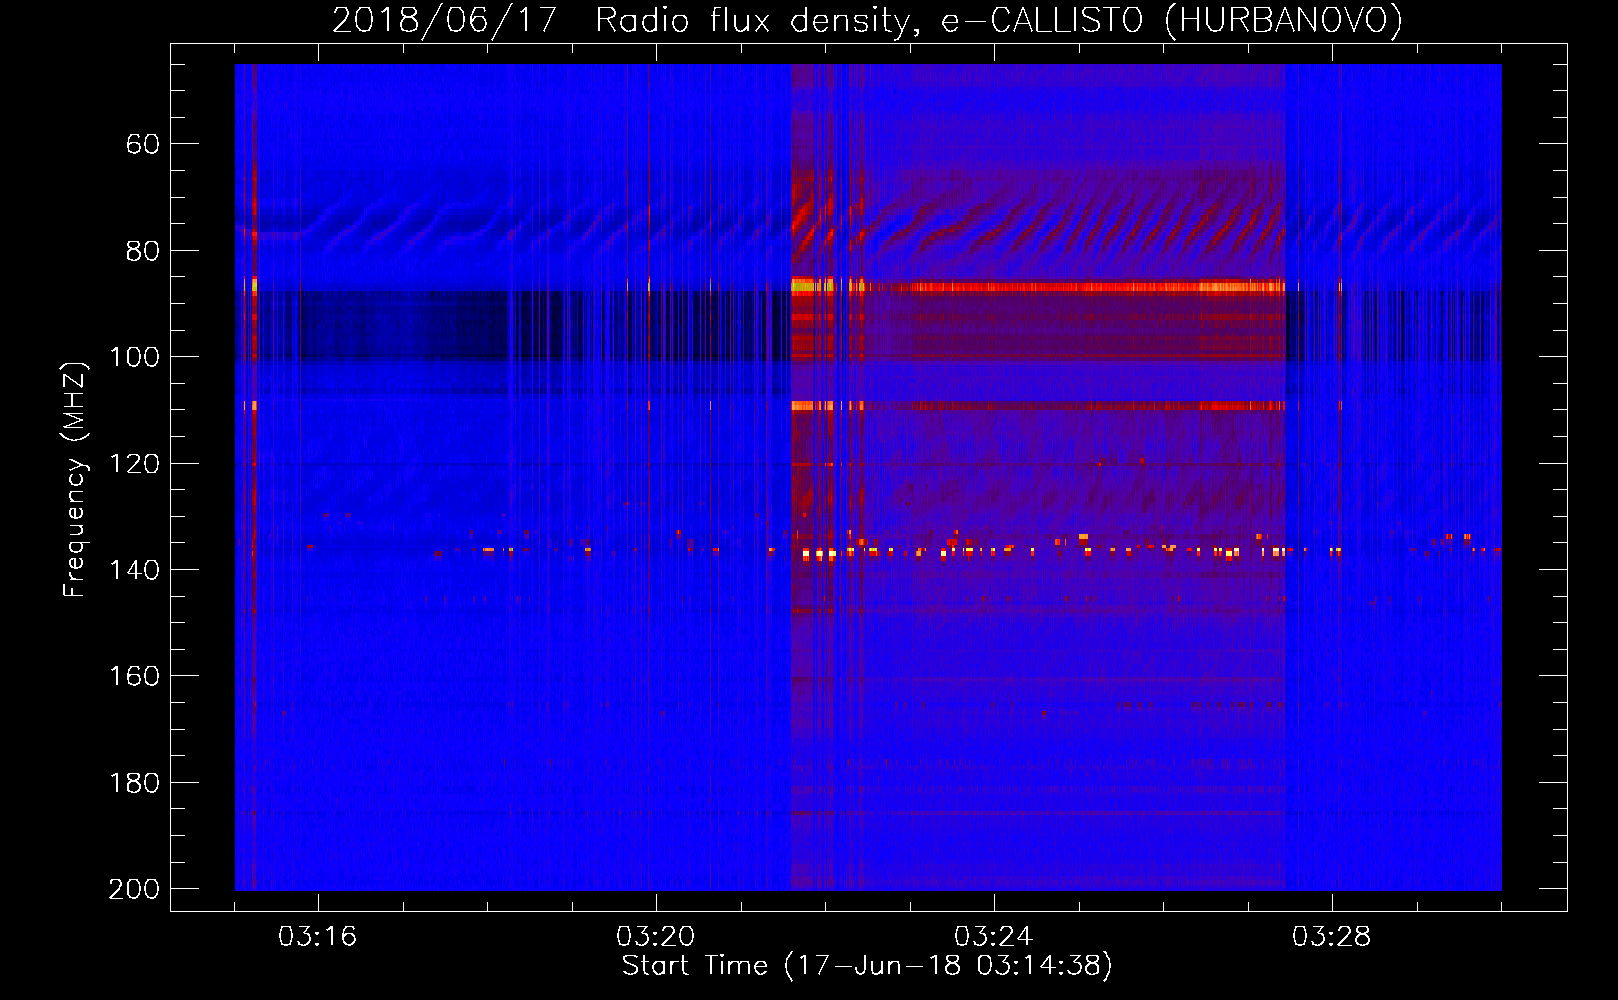The height and width of the screenshot is (1000, 1618).
Task: Click the plot title mentioning e-CALLISTO (HURBANOVO)
Action: pyautogui.click(x=867, y=20)
